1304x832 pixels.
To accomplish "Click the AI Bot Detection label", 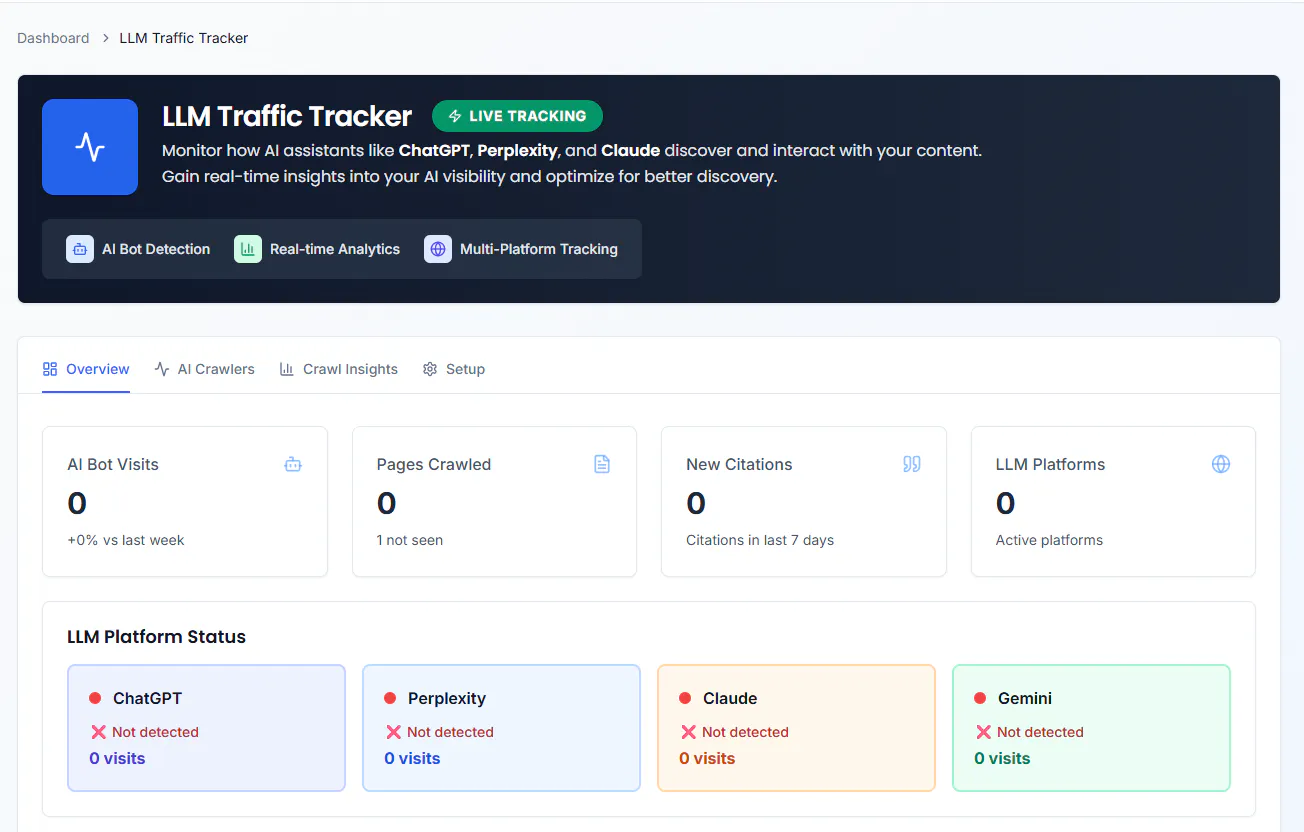I will pyautogui.click(x=156, y=249).
